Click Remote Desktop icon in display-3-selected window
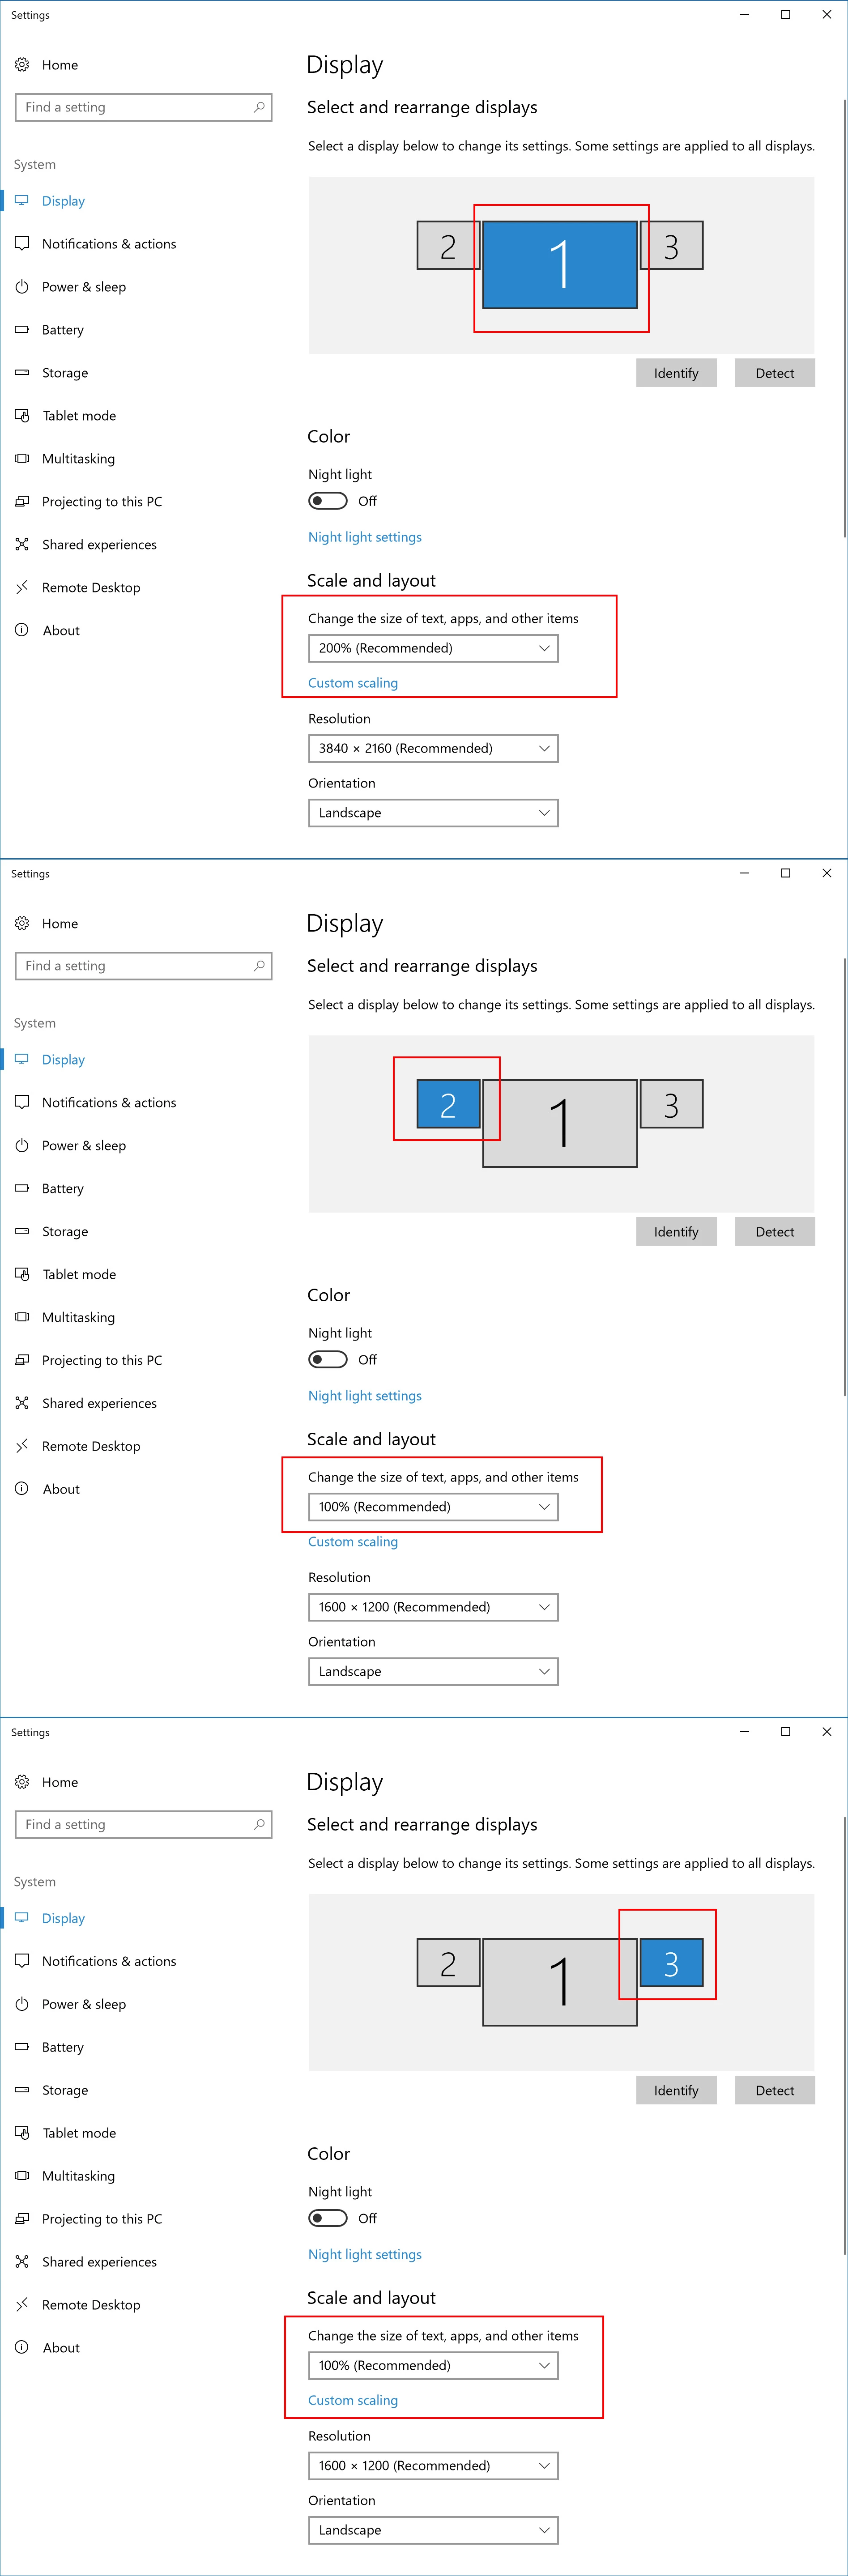The width and height of the screenshot is (848, 2576). [x=22, y=2305]
